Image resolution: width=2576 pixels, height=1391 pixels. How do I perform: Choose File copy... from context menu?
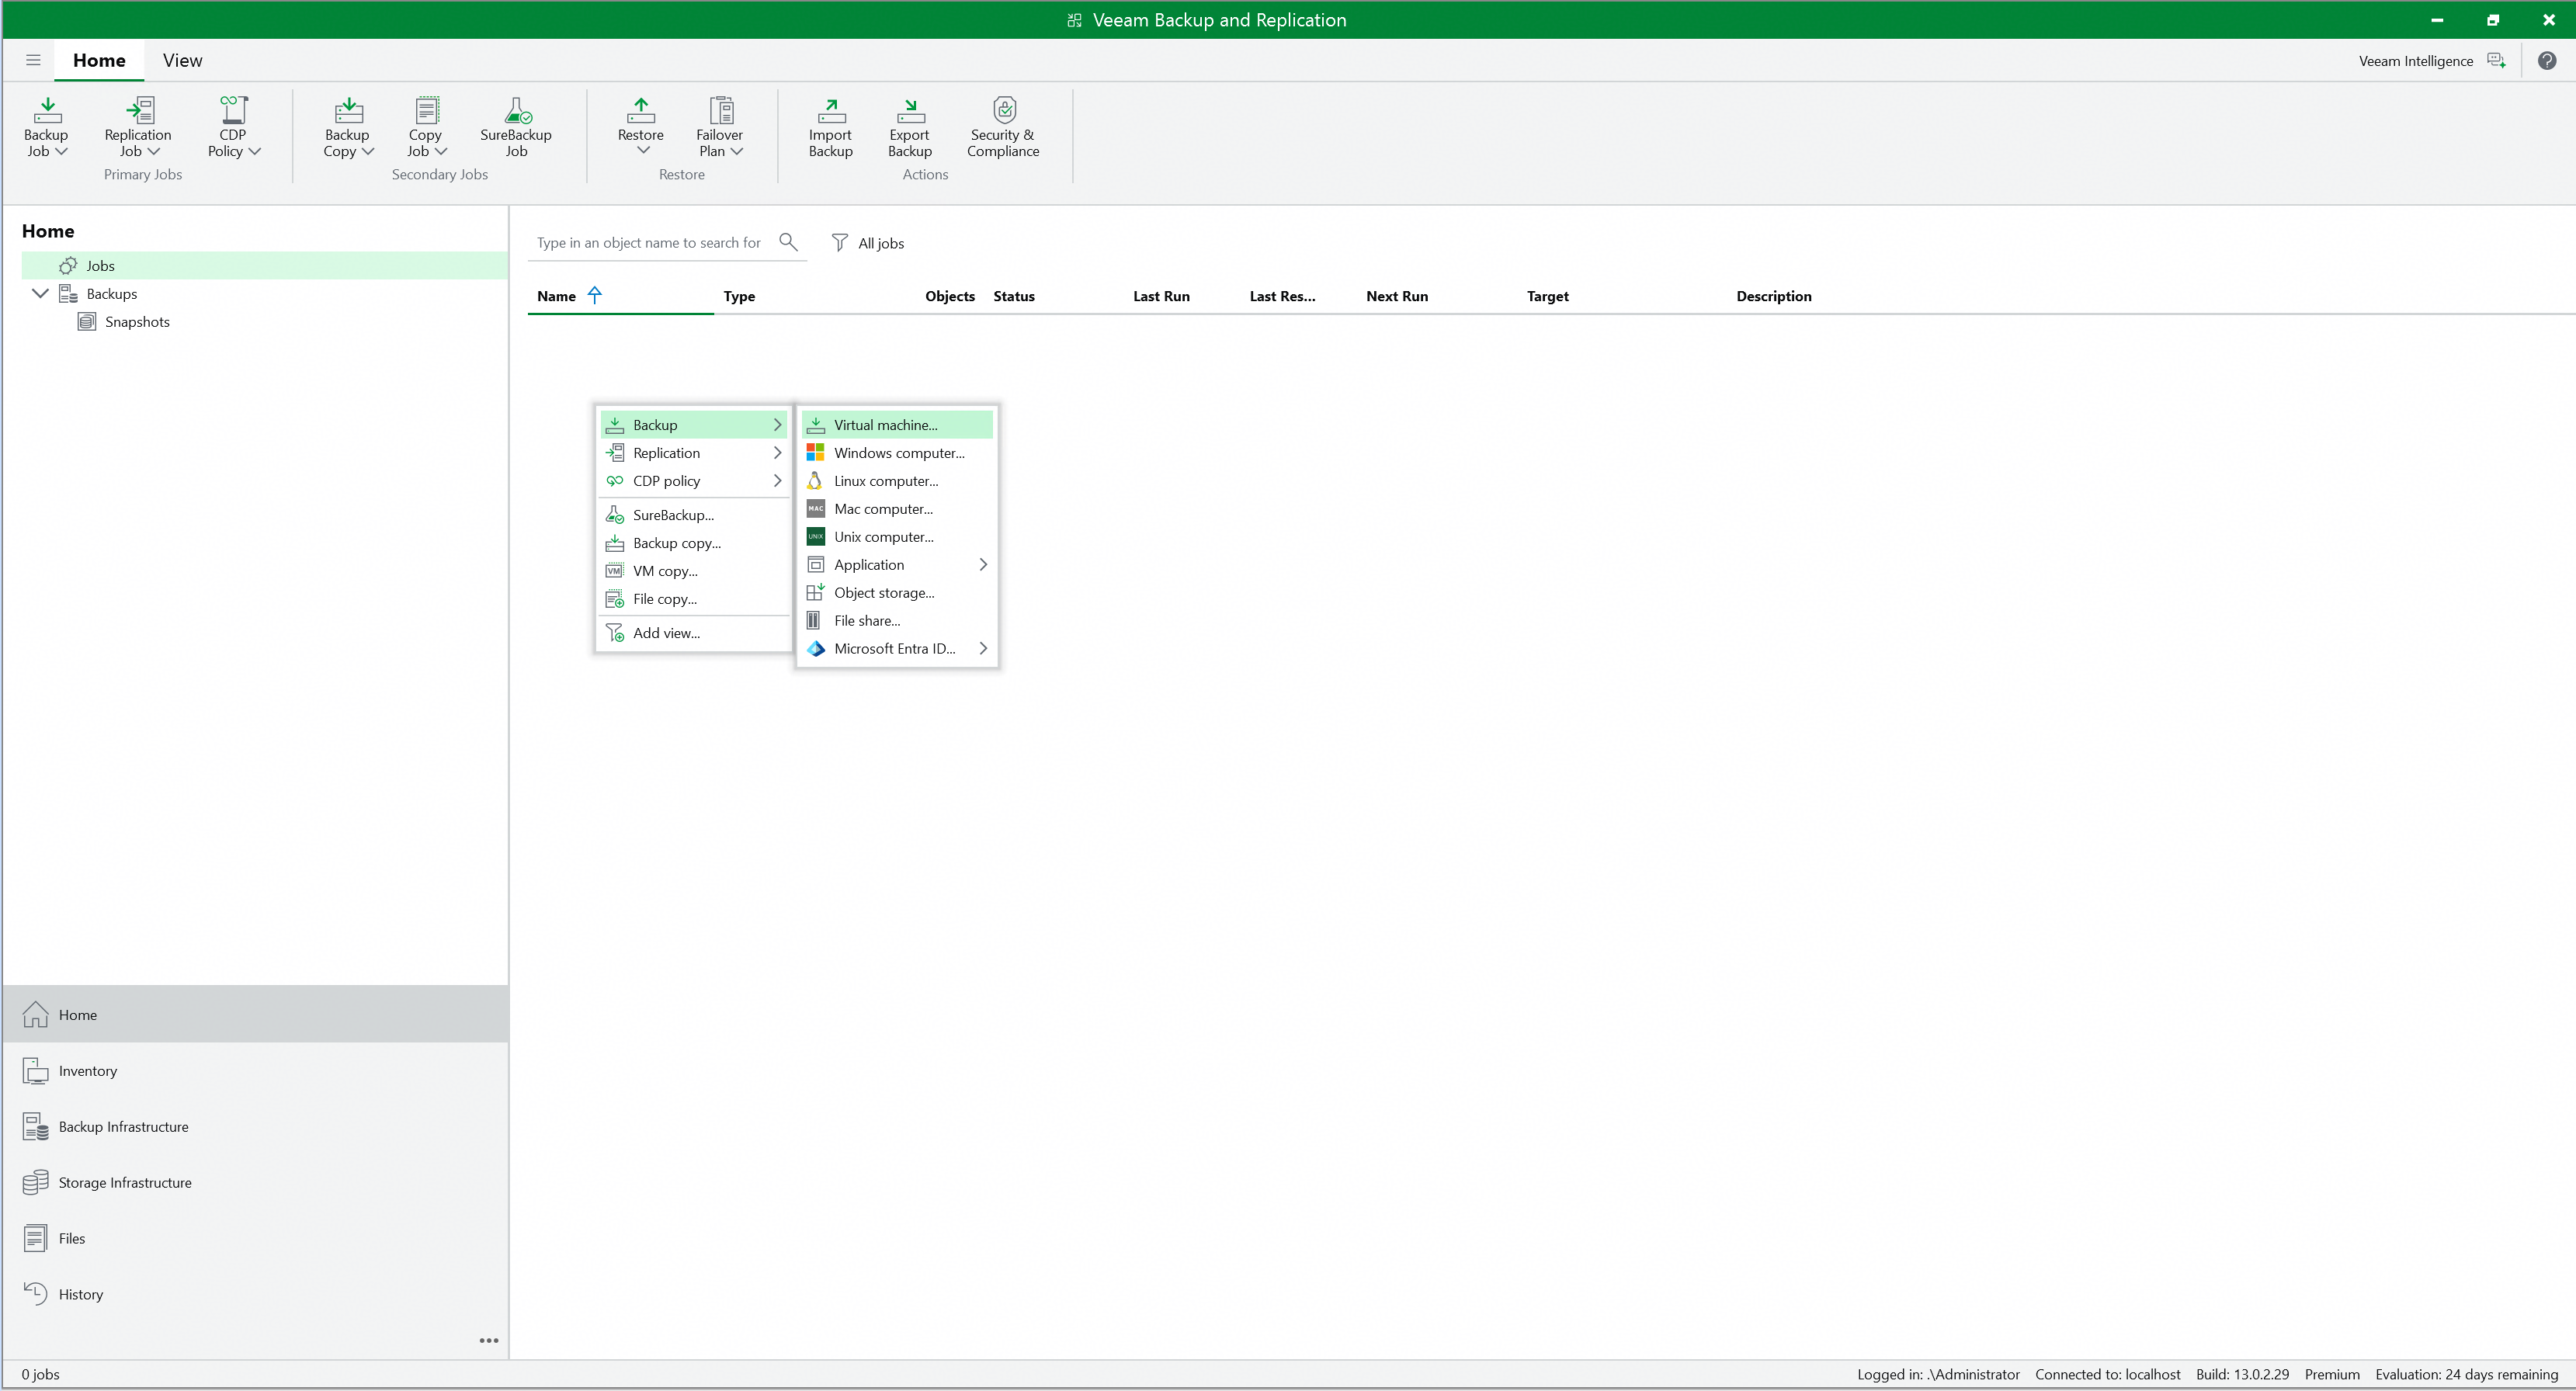694,599
